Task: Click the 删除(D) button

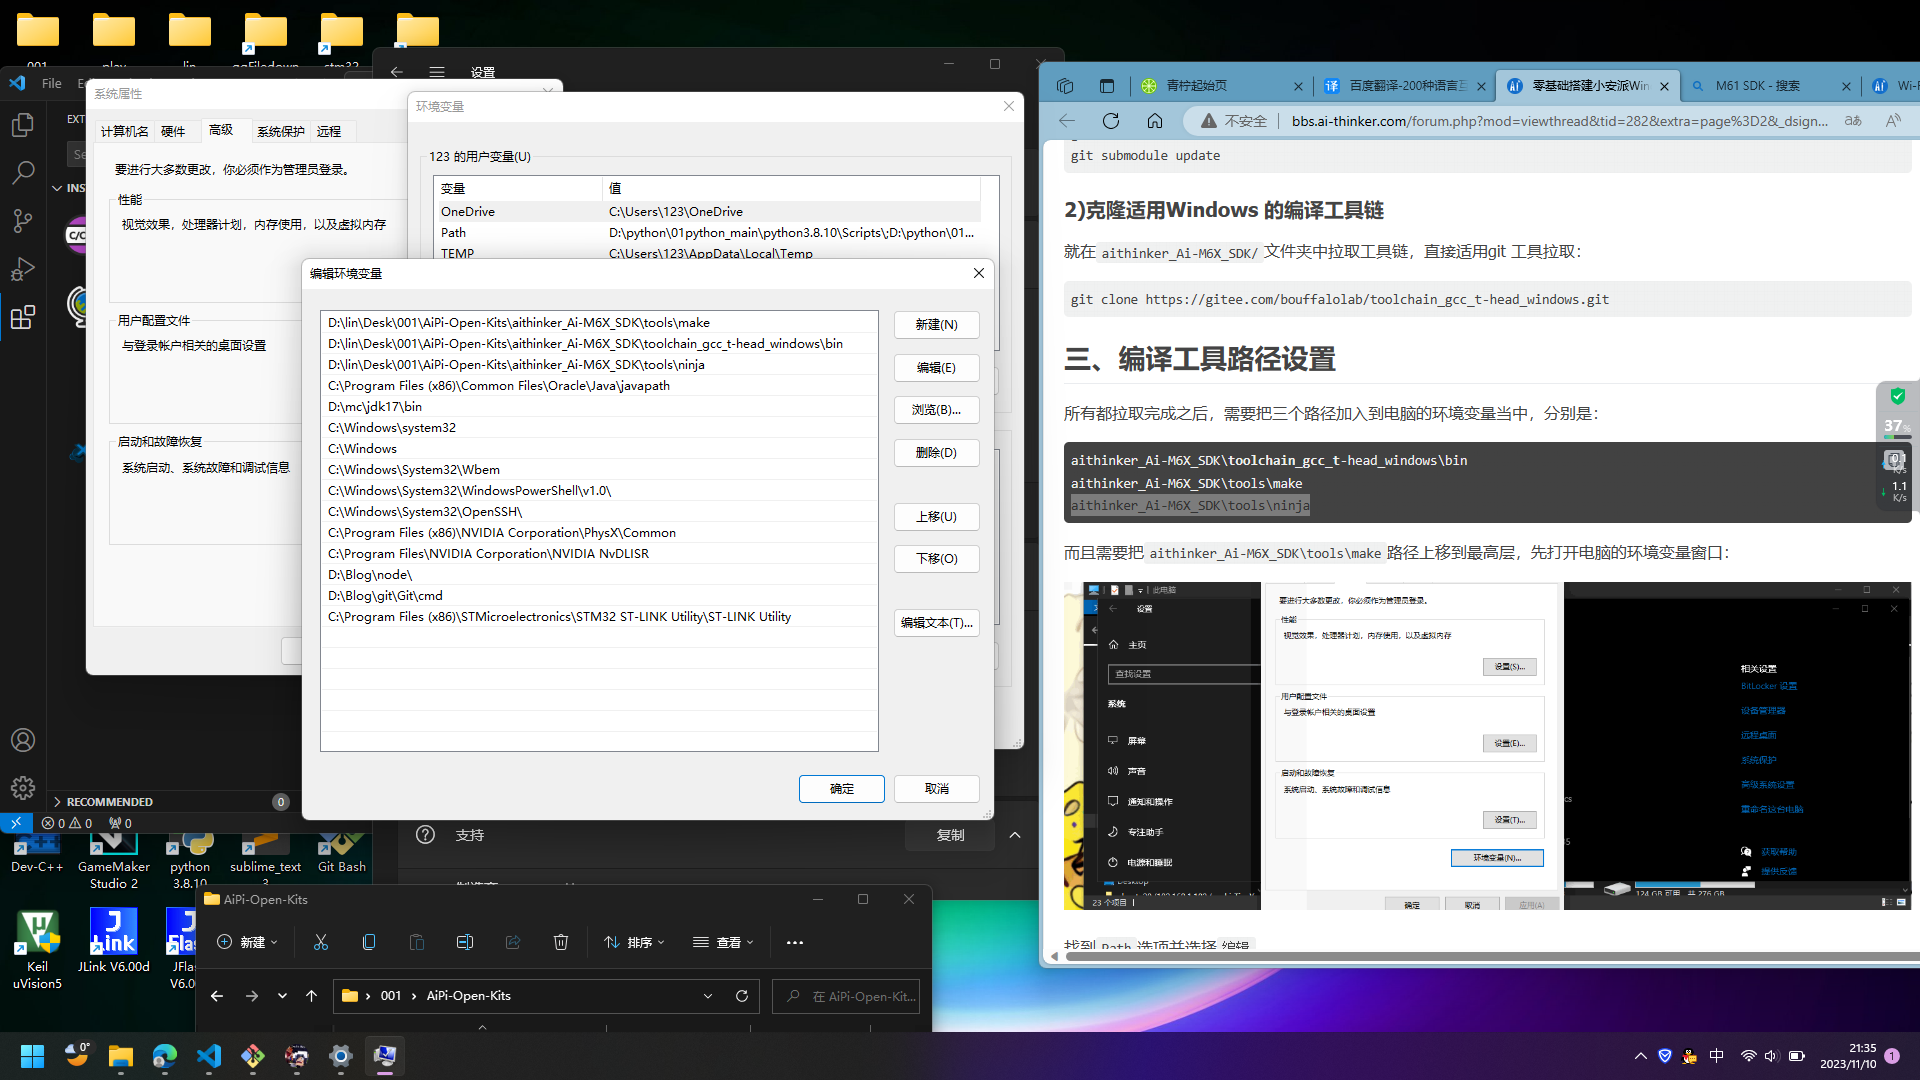Action: [937, 453]
